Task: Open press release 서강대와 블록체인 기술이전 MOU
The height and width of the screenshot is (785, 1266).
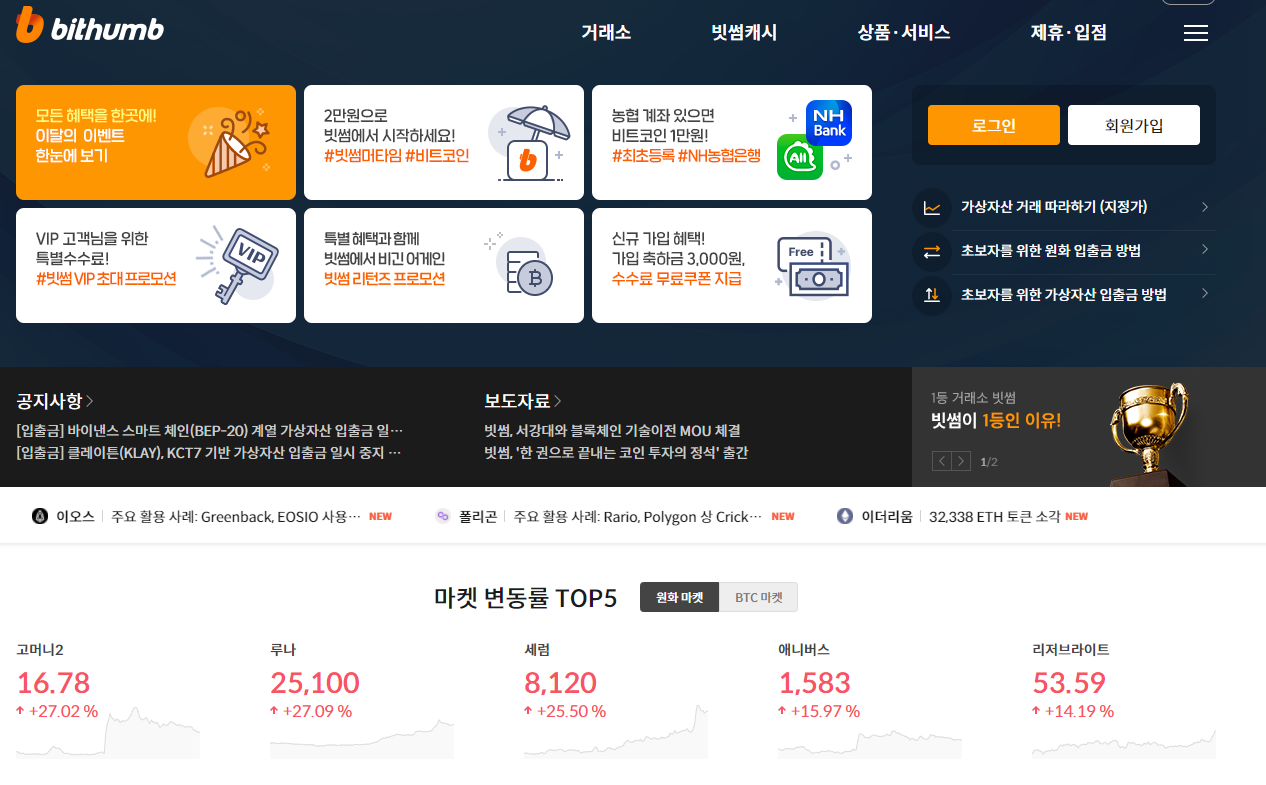Action: pos(612,431)
